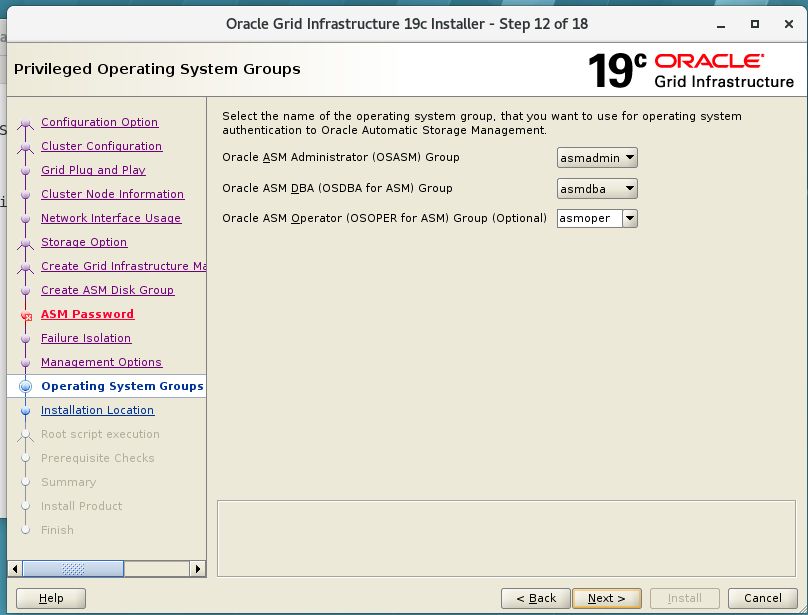Jump to Create ASM Disk Group step
The image size is (808, 615).
pos(108,290)
